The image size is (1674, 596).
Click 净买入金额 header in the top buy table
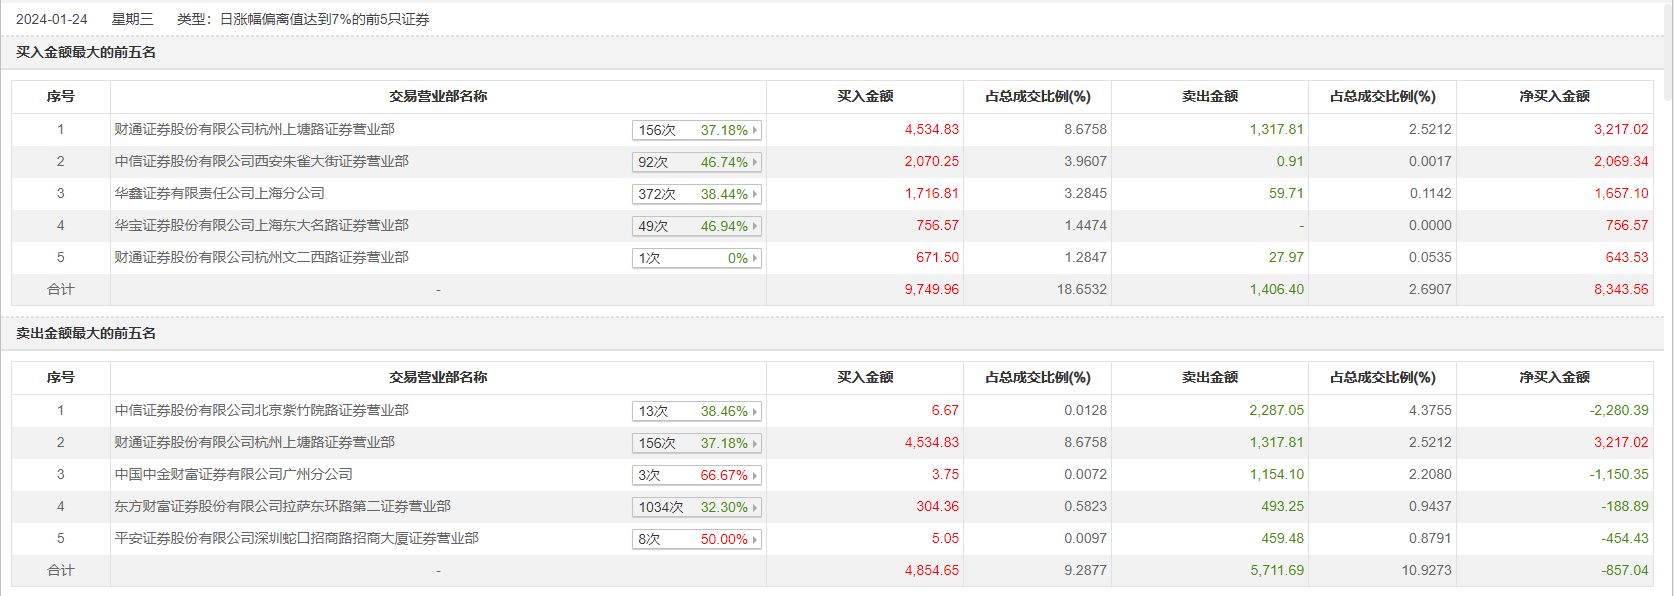(1554, 96)
